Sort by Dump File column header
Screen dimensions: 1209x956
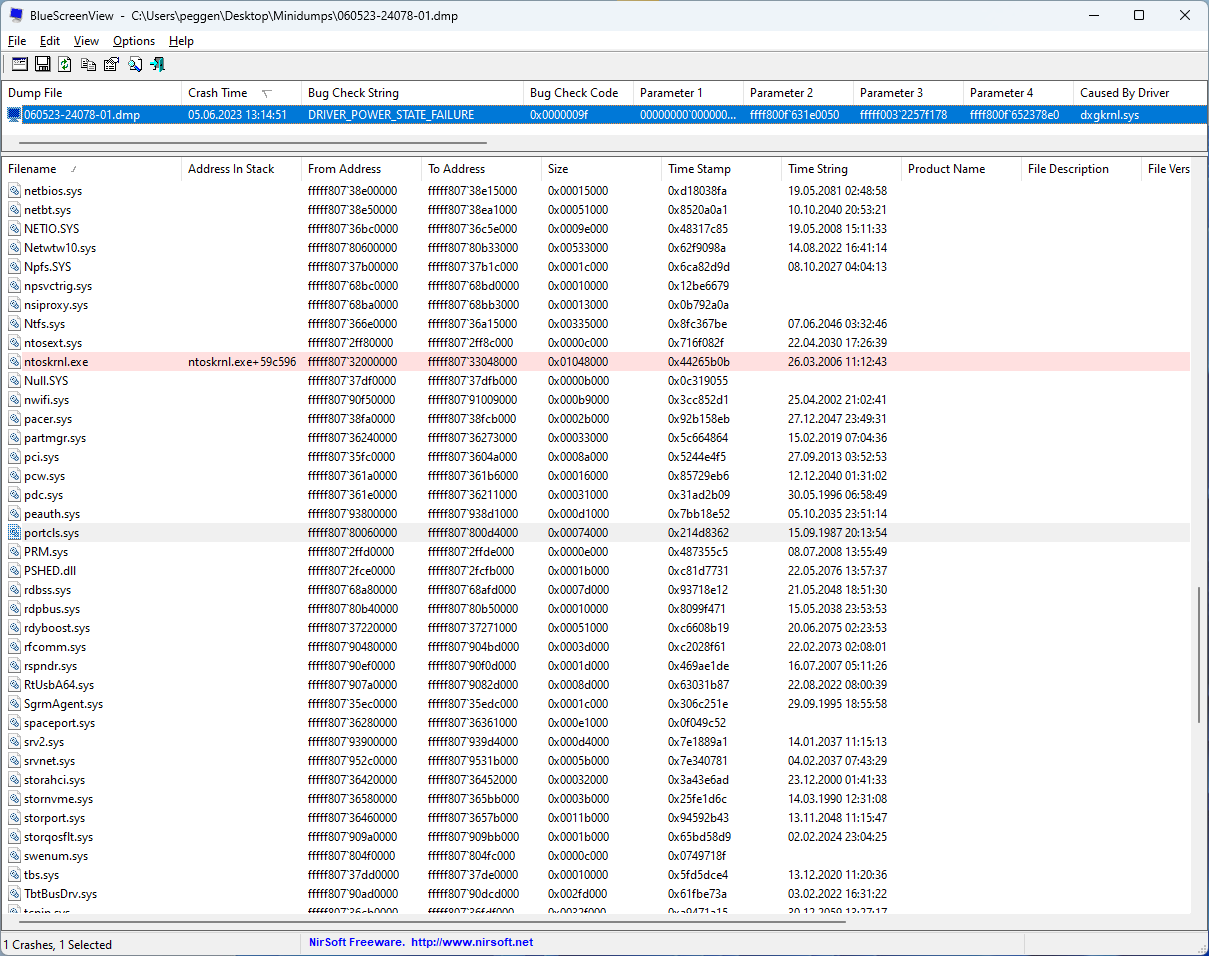[92, 93]
